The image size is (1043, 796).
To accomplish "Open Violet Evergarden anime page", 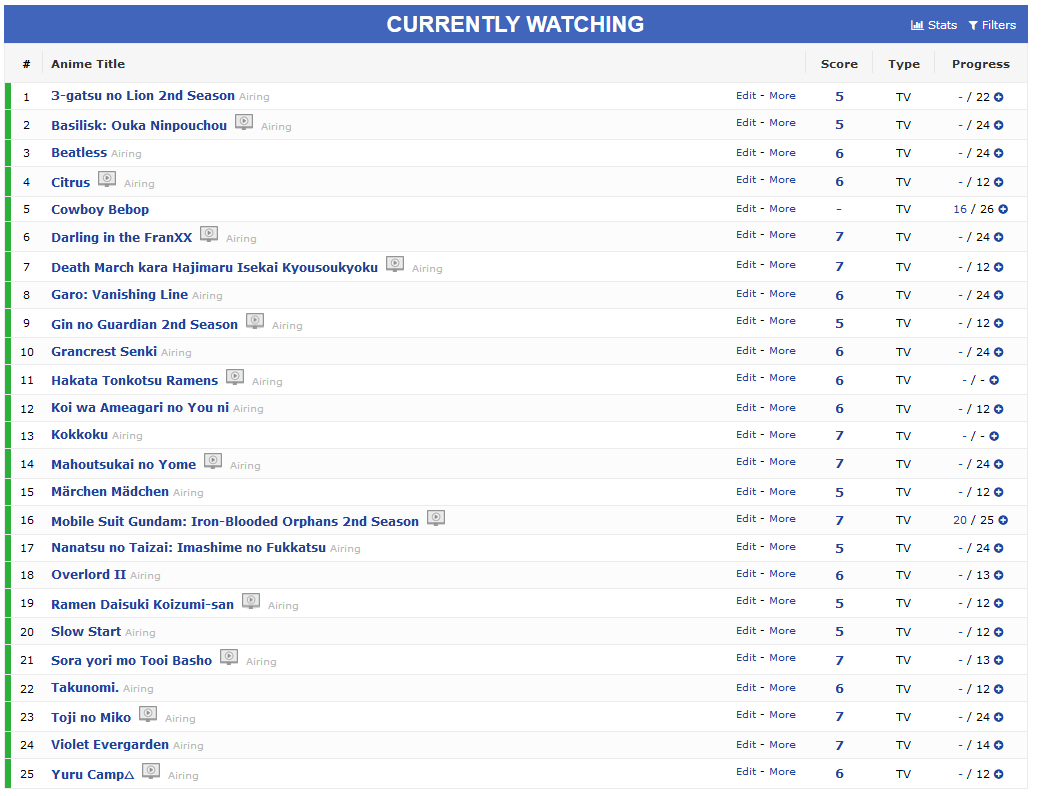I will 110,745.
